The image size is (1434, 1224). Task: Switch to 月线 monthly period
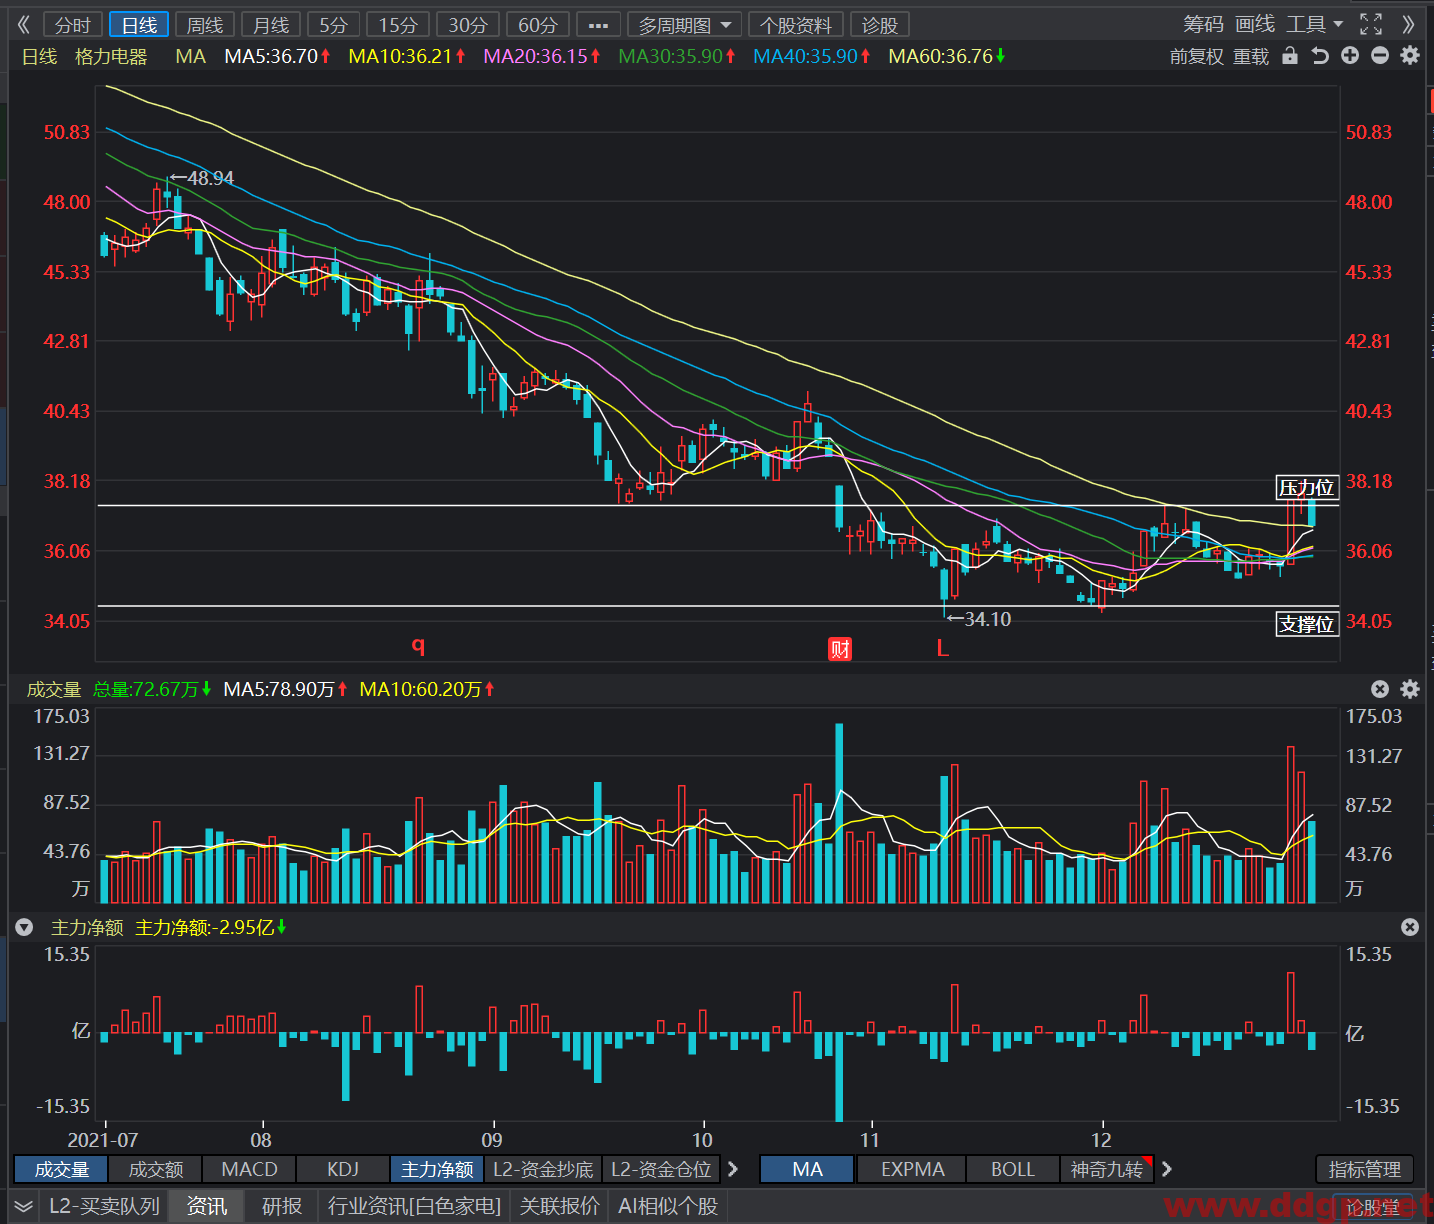[x=271, y=25]
